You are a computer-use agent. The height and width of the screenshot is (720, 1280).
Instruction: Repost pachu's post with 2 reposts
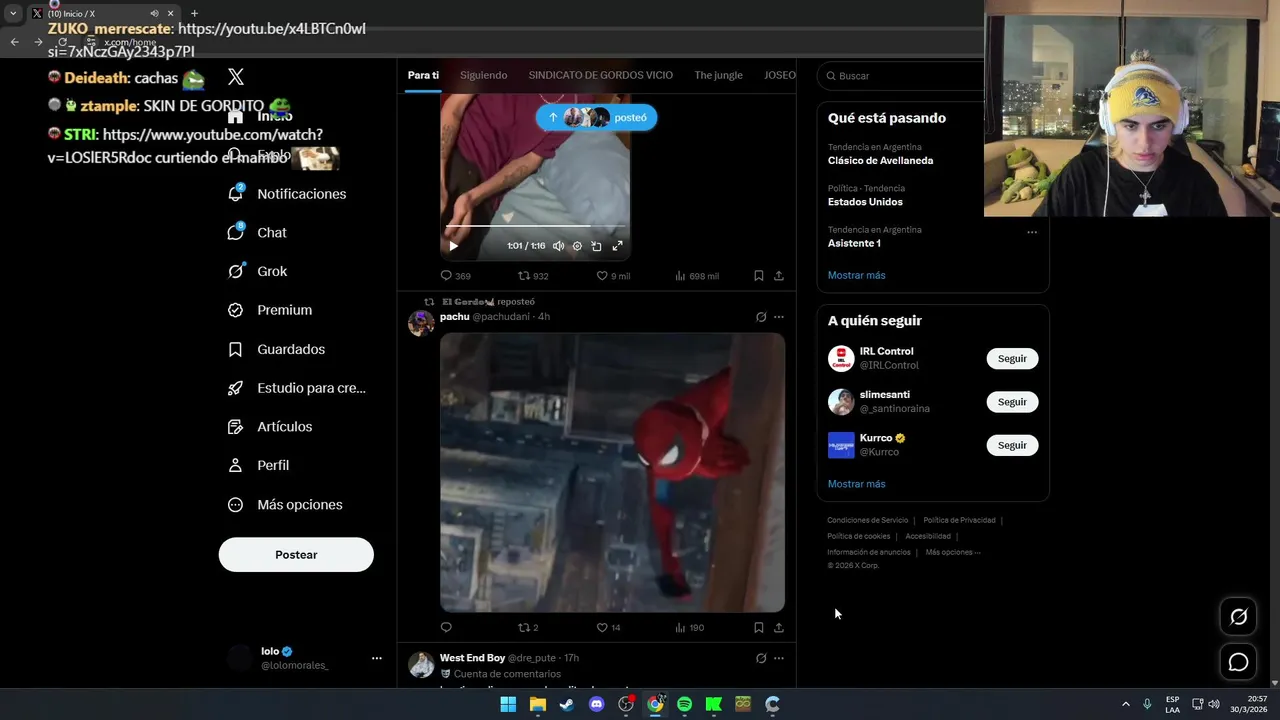coord(528,628)
